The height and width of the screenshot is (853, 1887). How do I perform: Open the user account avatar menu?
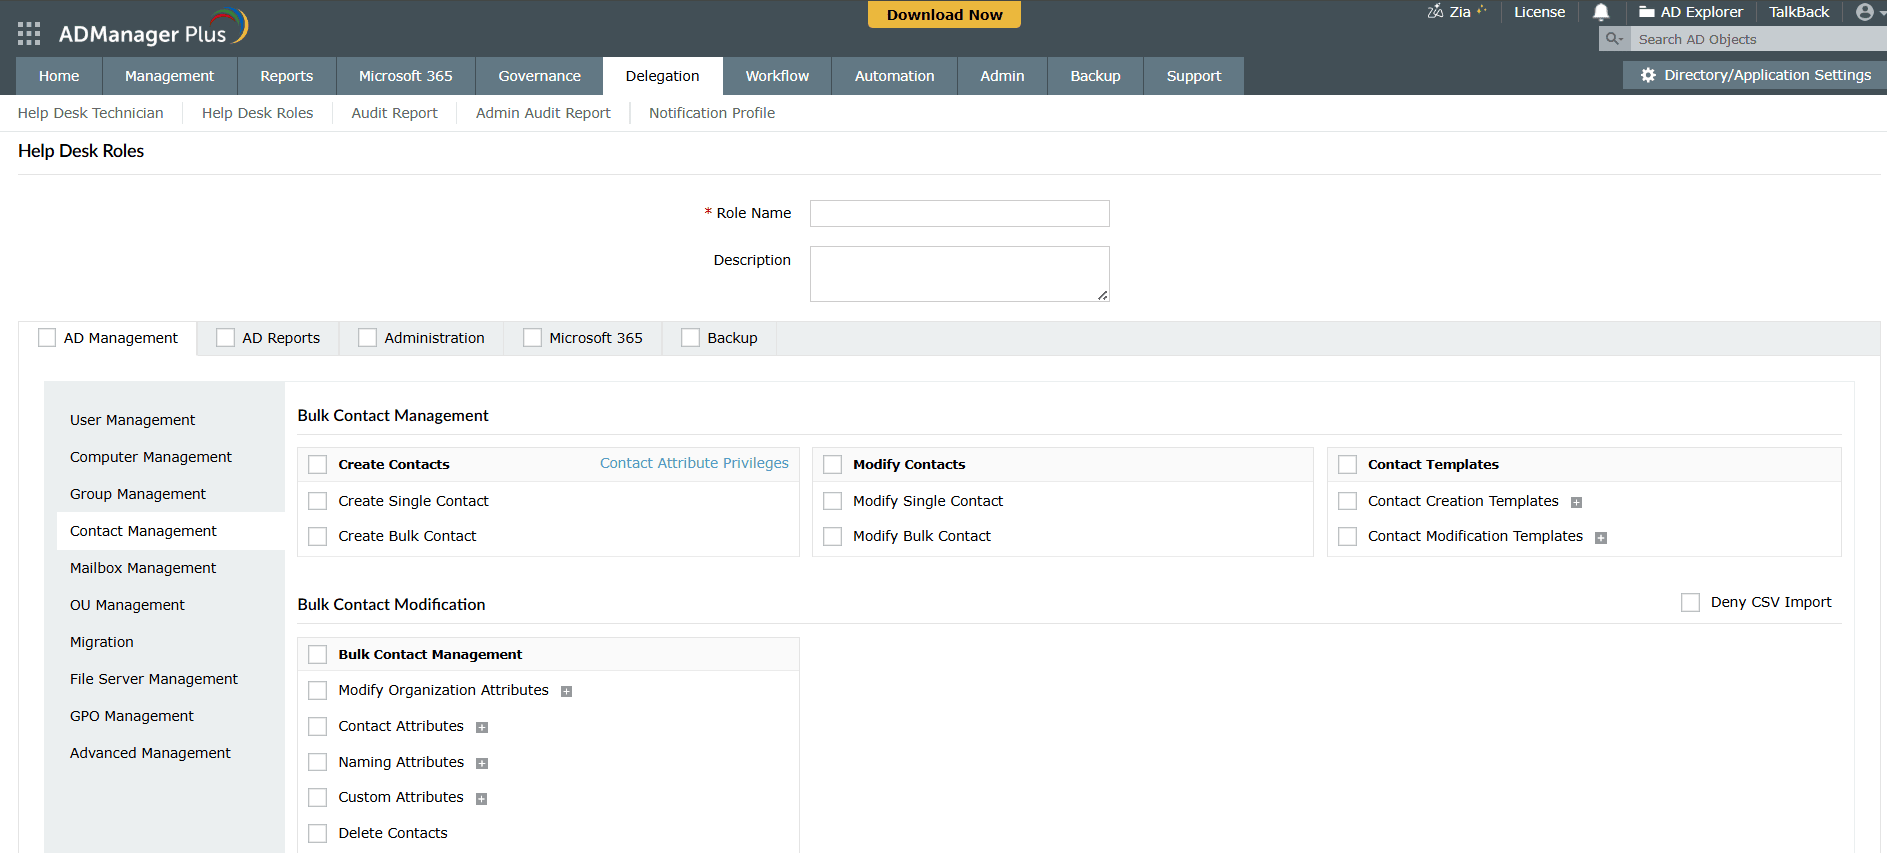tap(1864, 12)
